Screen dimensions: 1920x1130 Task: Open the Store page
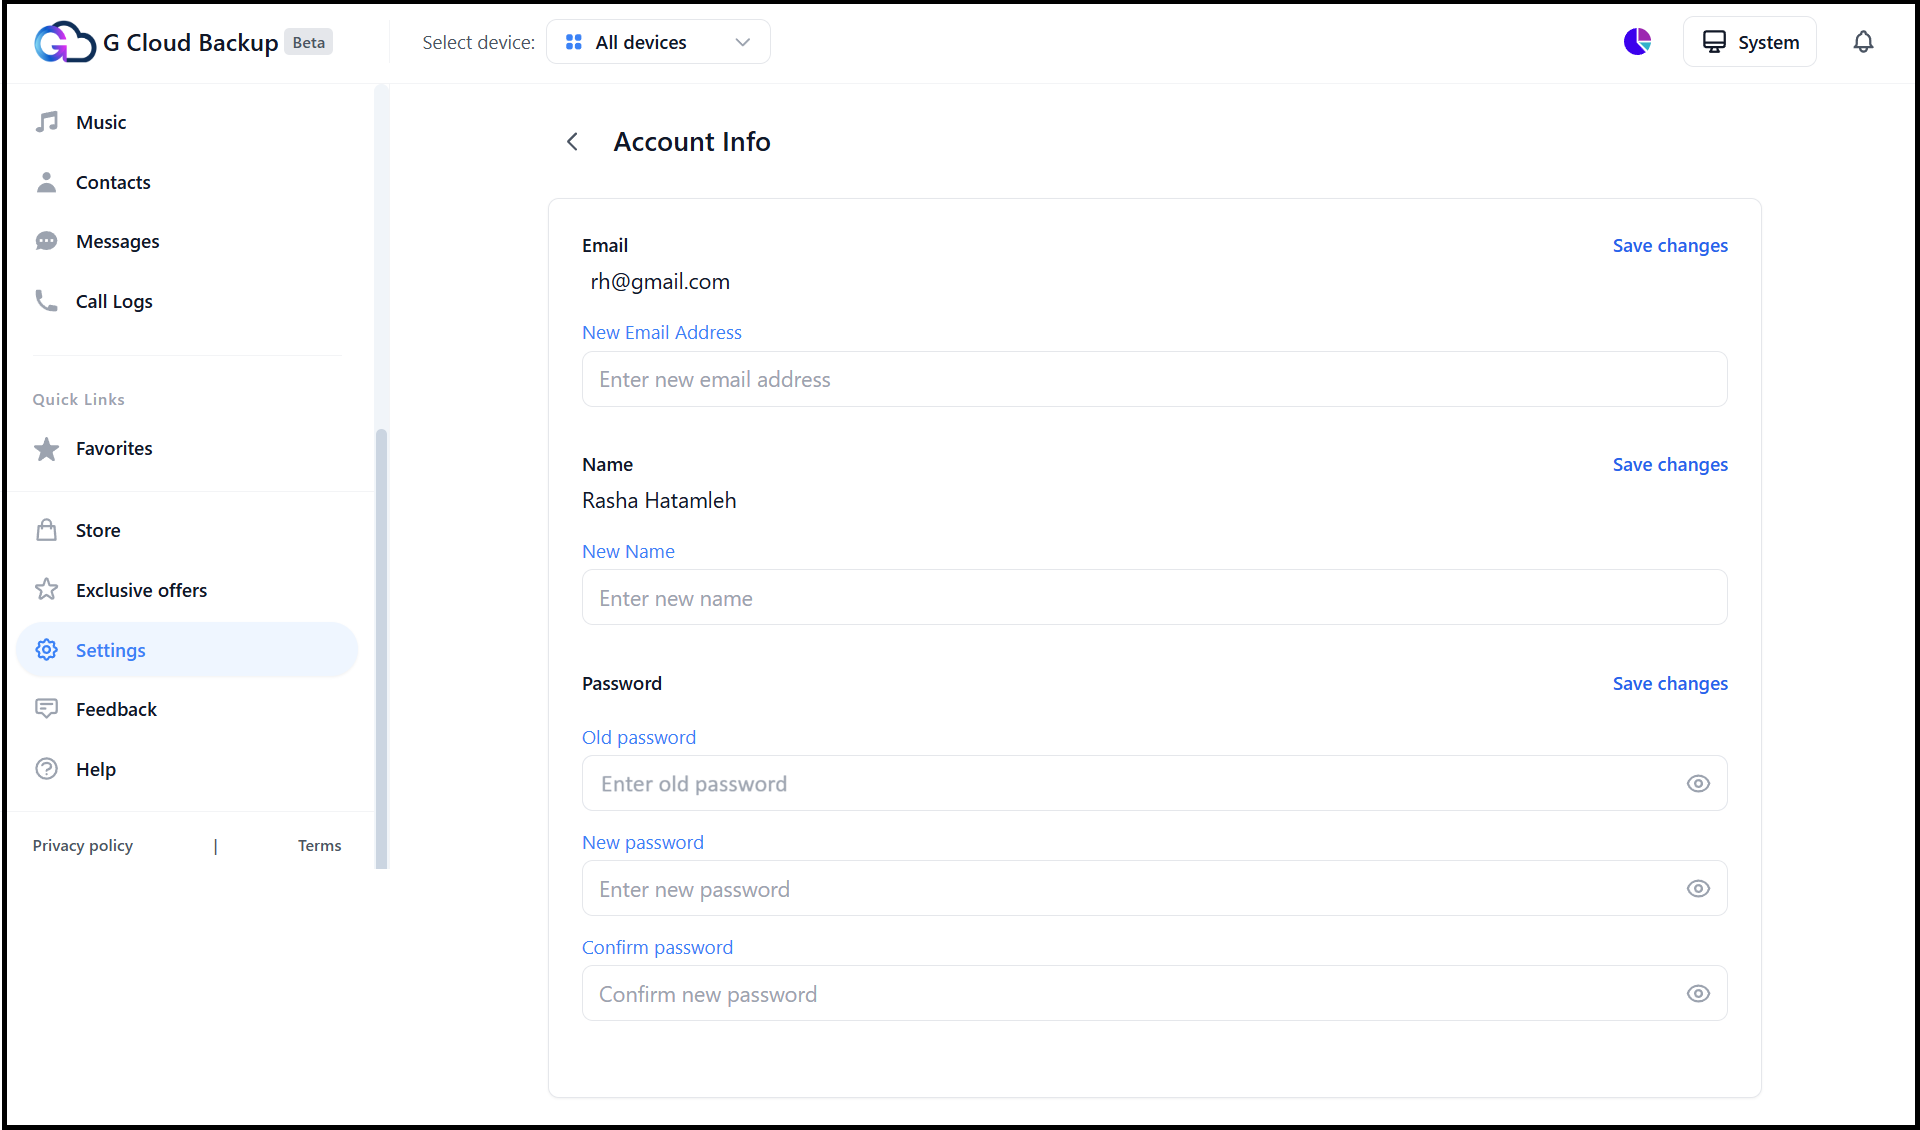pyautogui.click(x=97, y=529)
